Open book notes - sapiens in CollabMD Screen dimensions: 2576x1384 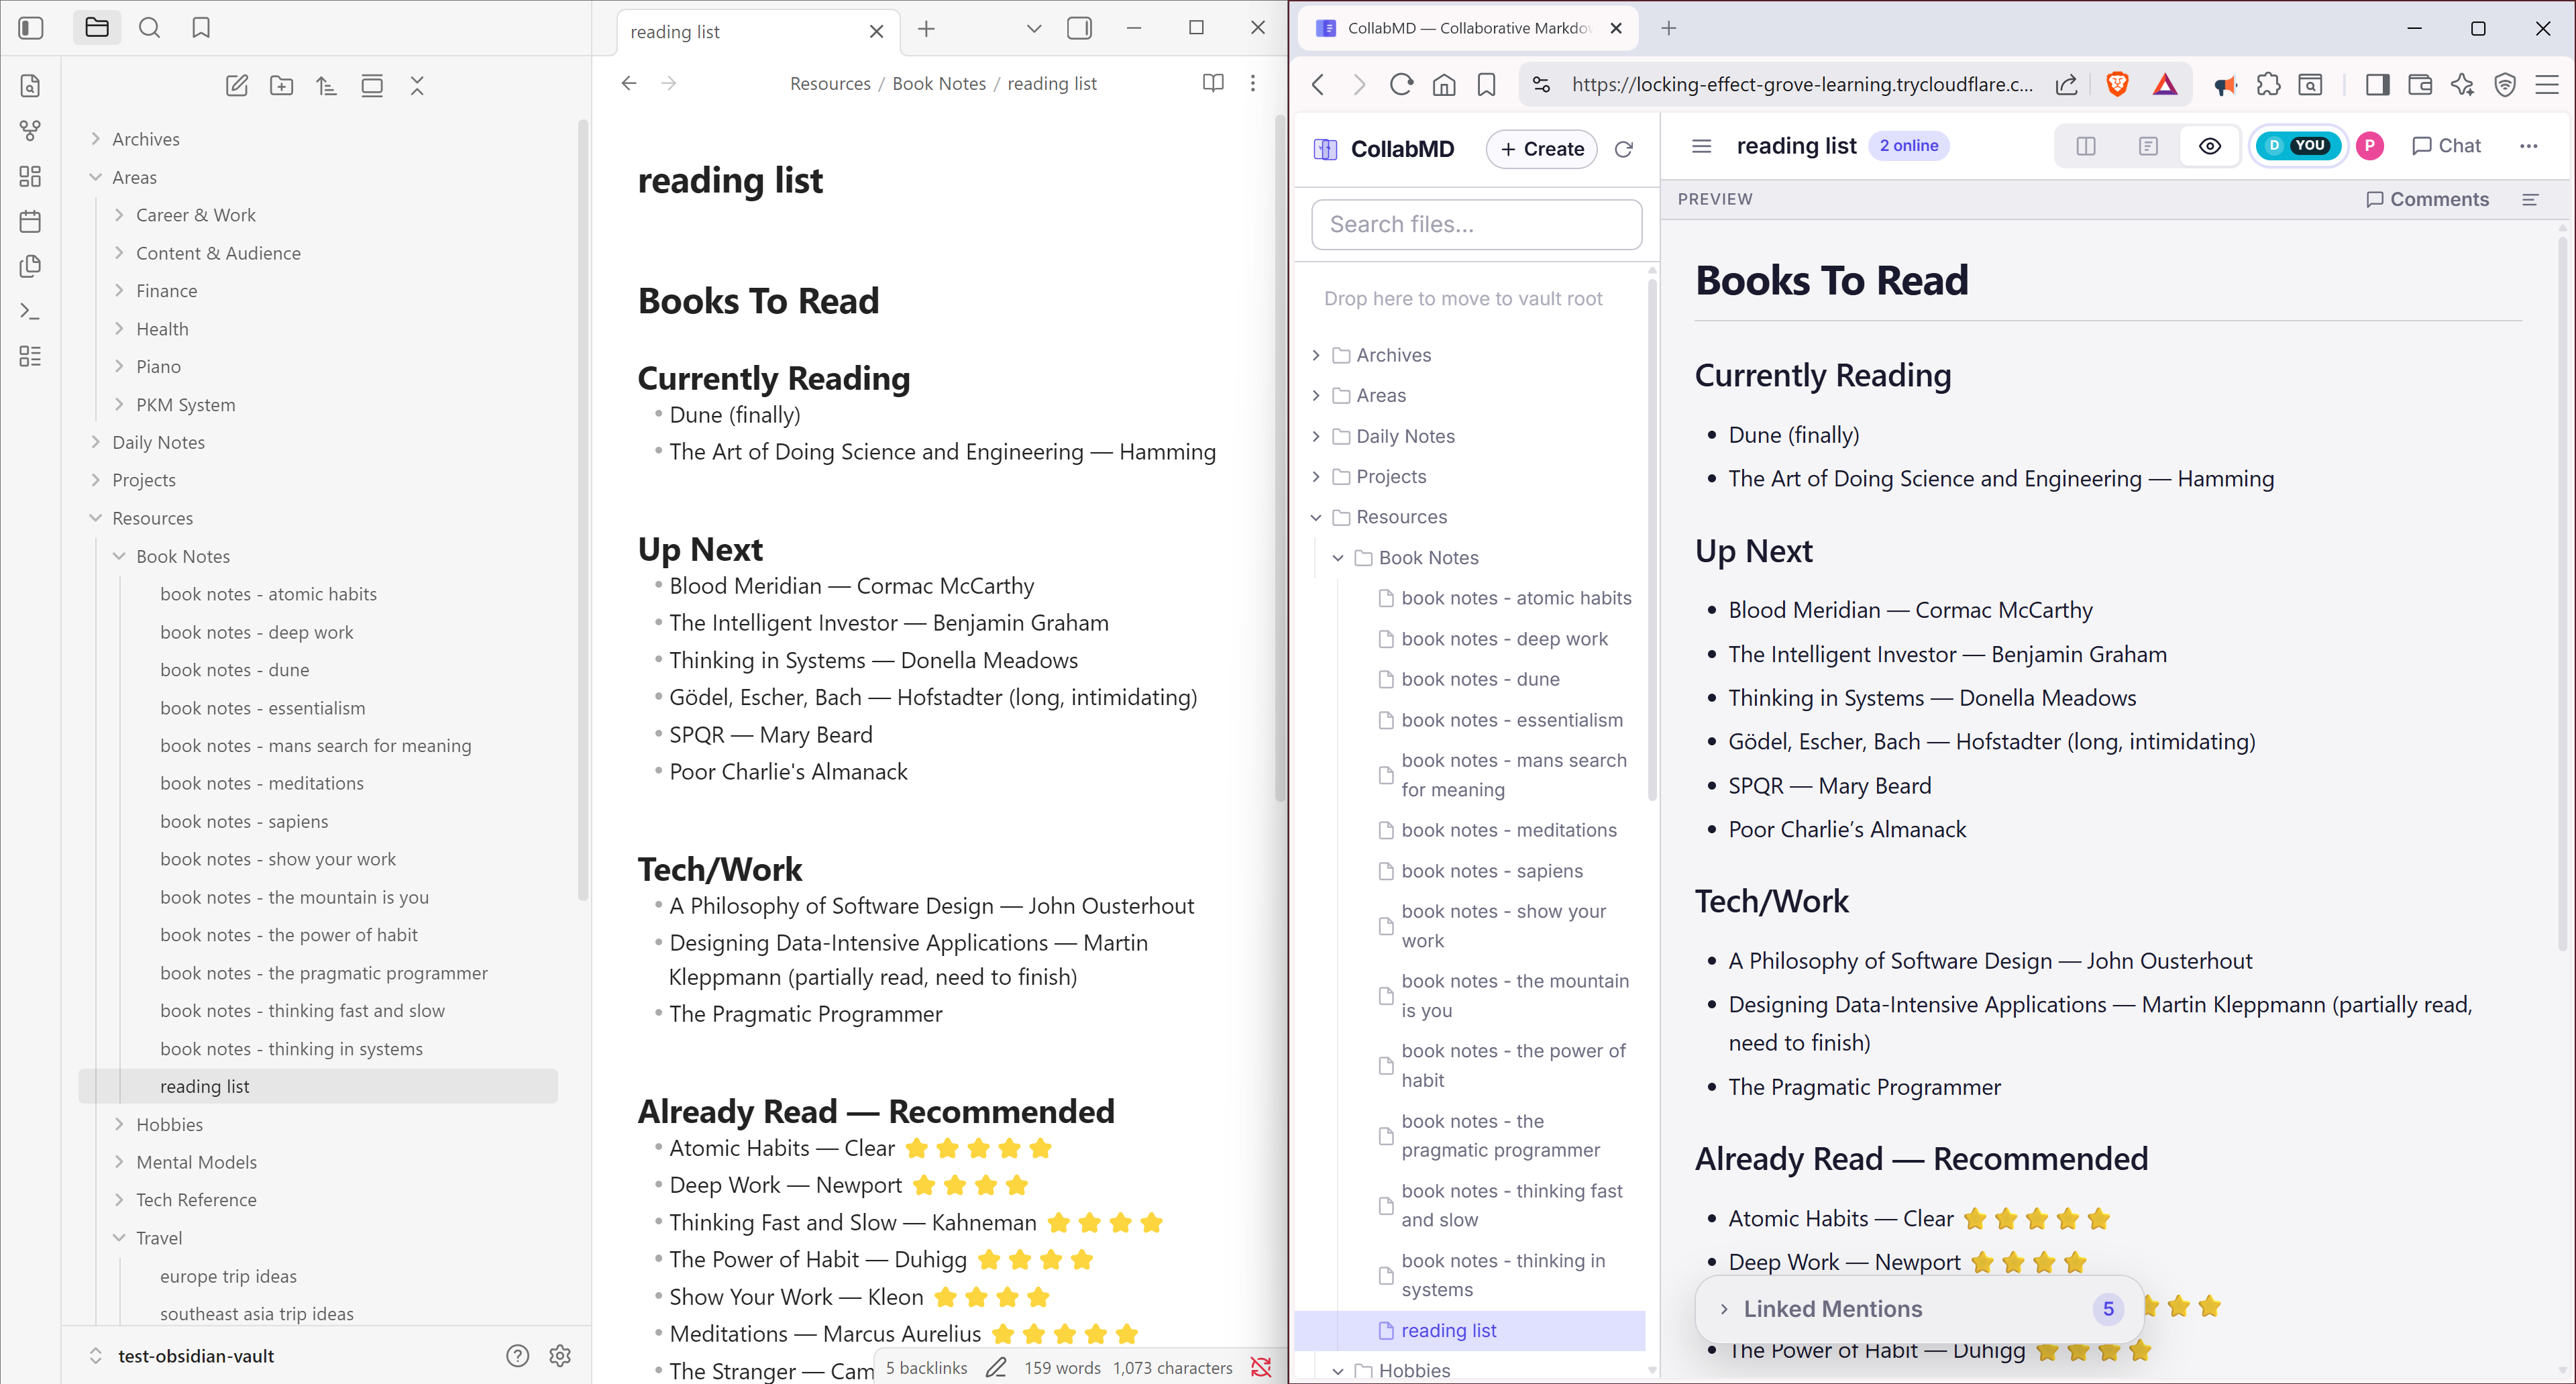[1491, 871]
